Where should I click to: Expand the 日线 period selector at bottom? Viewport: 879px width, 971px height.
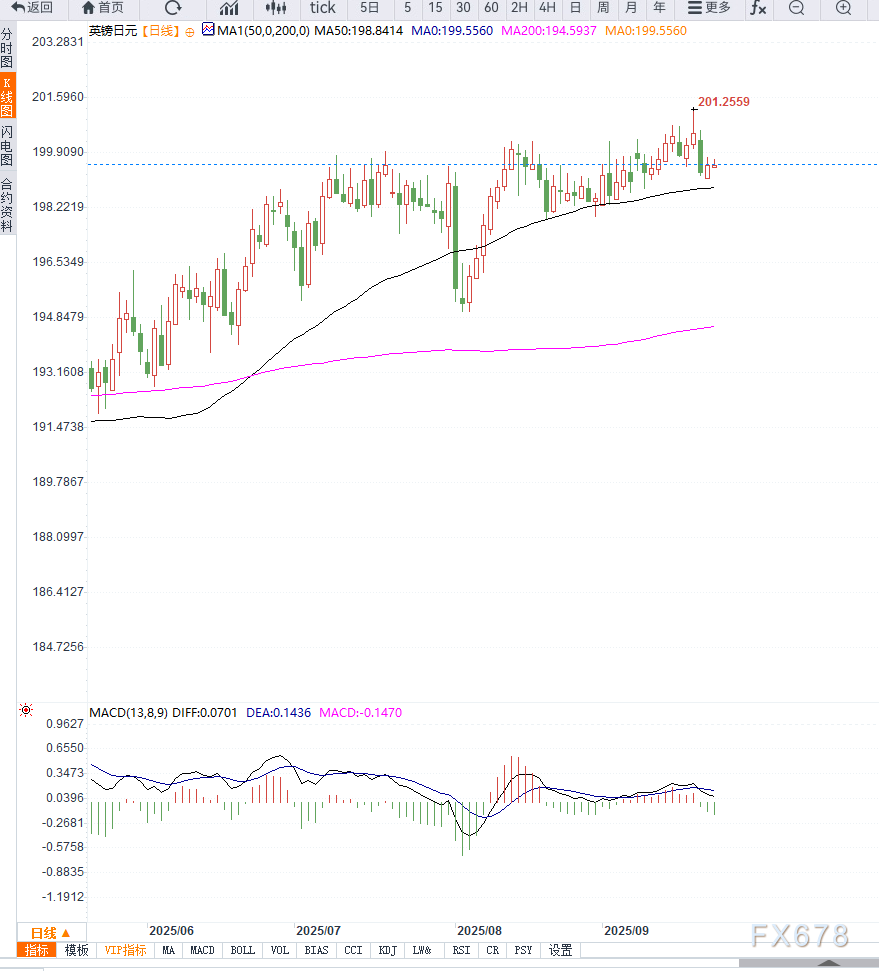coord(50,932)
